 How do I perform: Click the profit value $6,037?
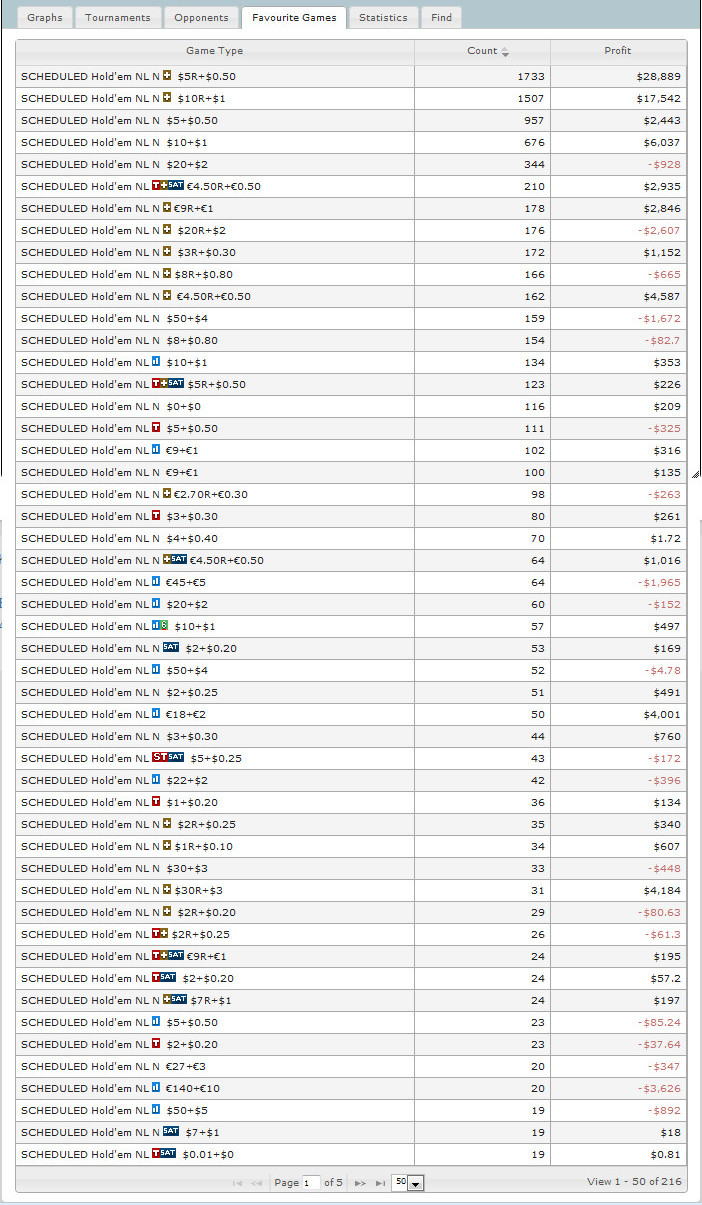[662, 142]
